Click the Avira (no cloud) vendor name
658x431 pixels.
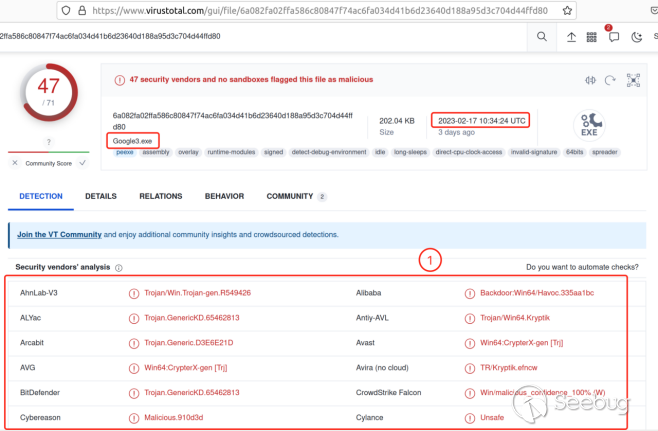coord(382,368)
